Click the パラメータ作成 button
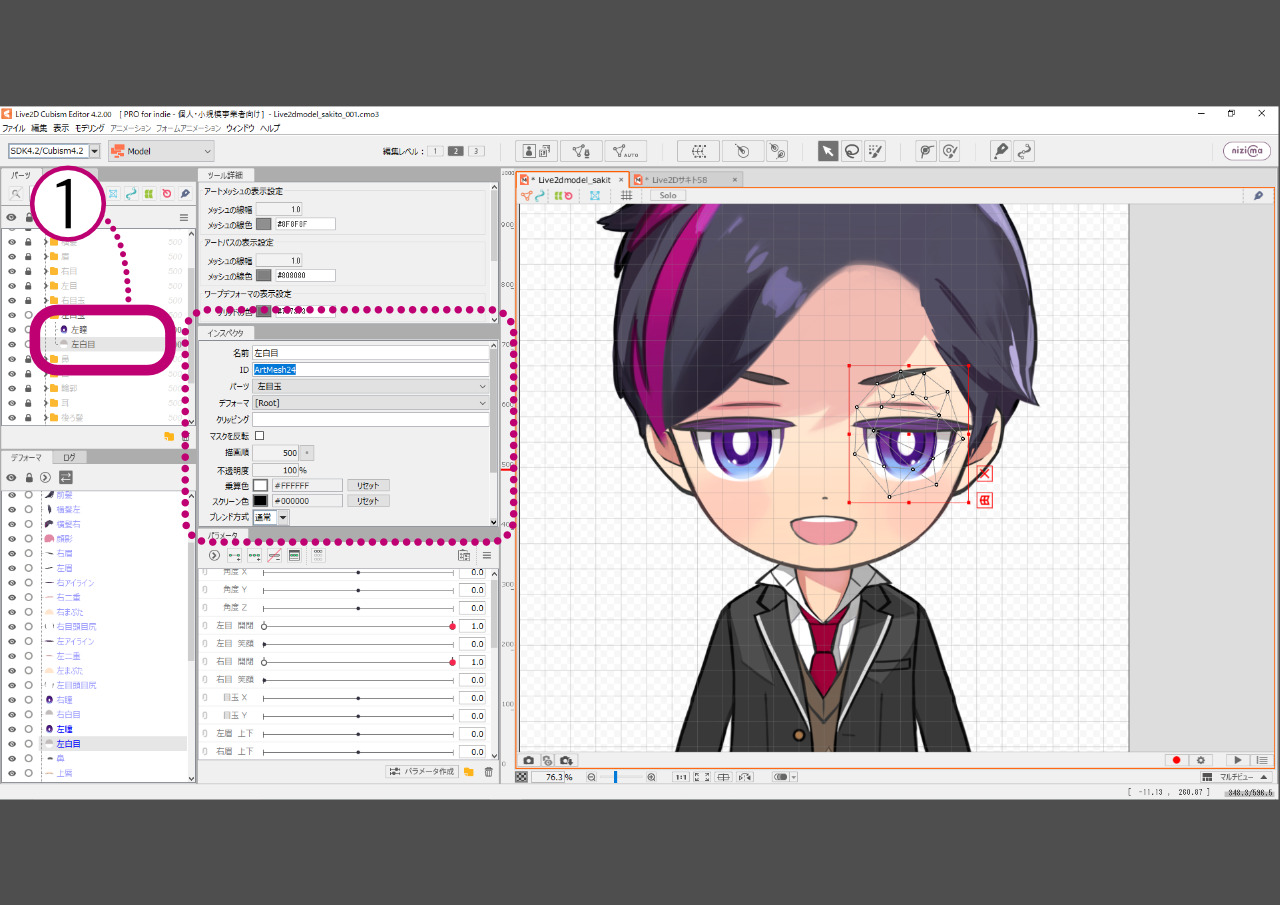 pos(422,772)
